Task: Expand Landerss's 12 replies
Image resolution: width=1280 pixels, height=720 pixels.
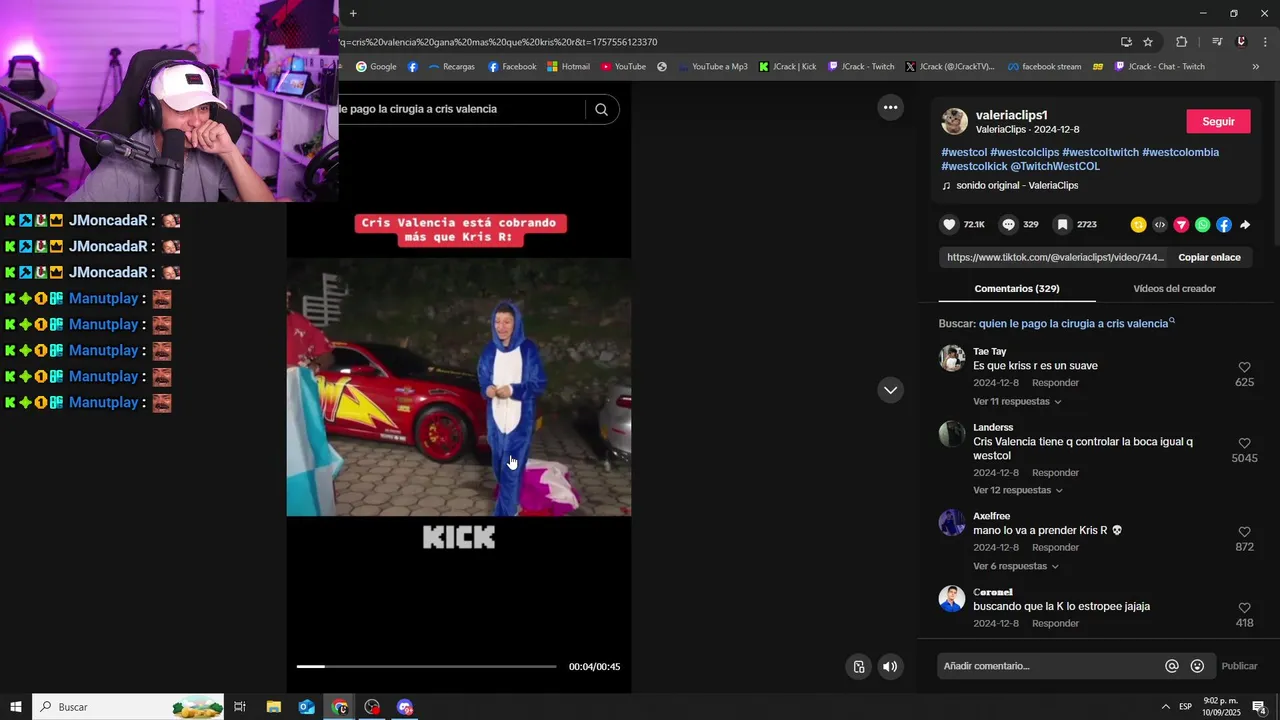Action: click(1018, 491)
